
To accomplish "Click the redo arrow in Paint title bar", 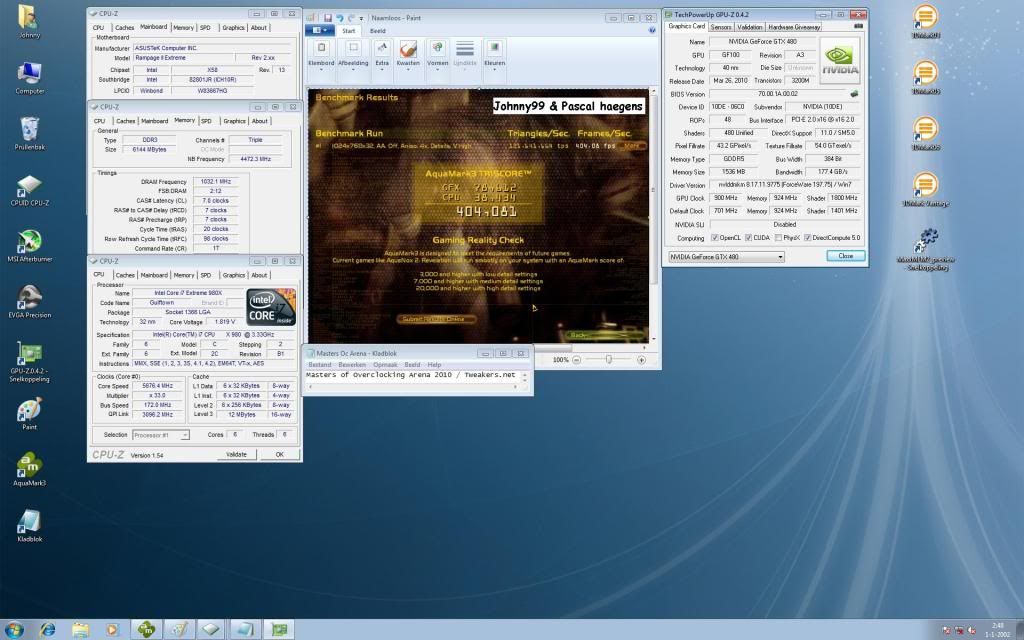I will 351,18.
